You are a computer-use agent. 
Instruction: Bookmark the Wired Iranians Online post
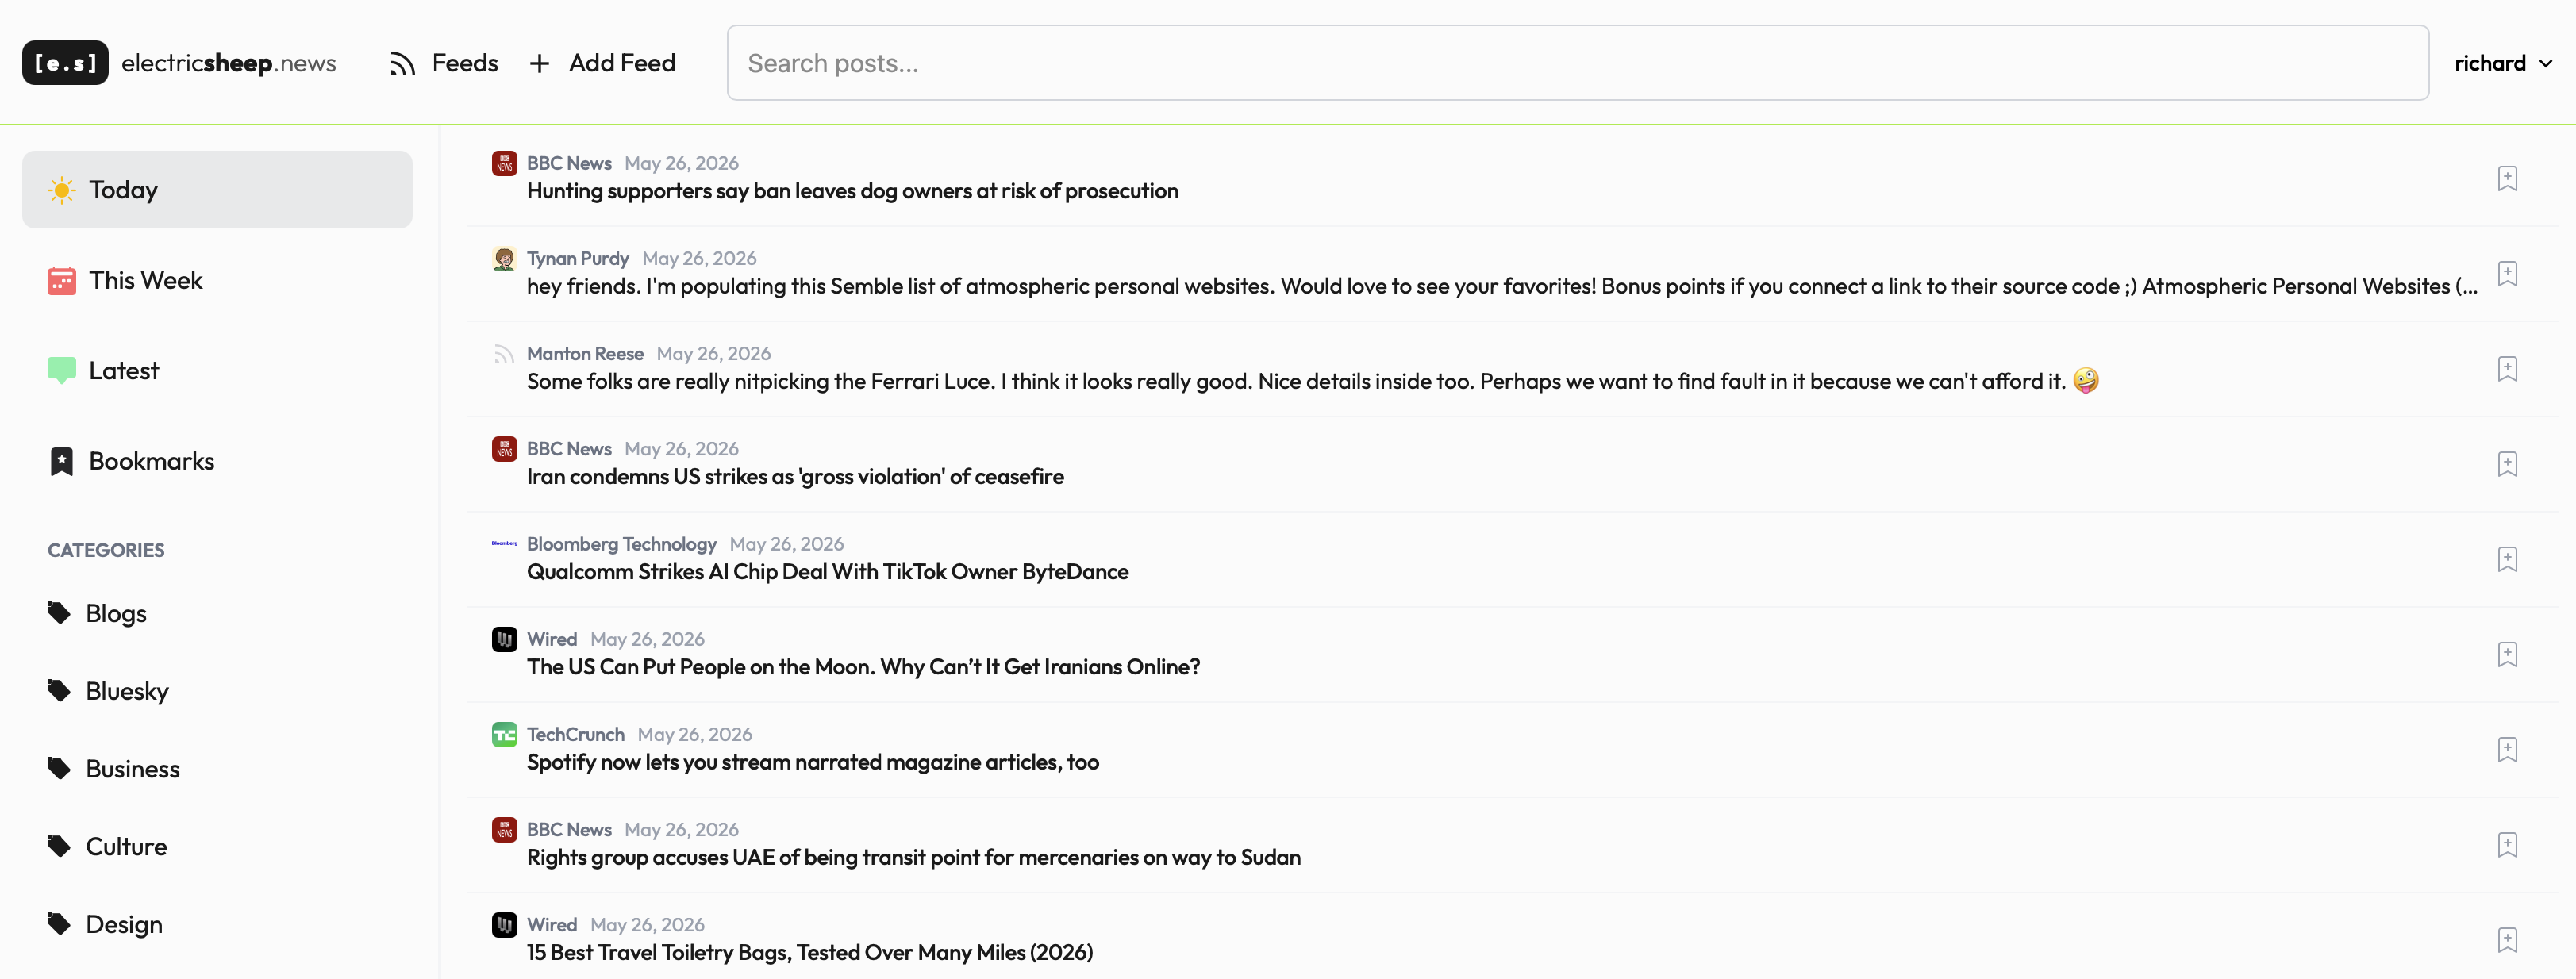click(2506, 654)
